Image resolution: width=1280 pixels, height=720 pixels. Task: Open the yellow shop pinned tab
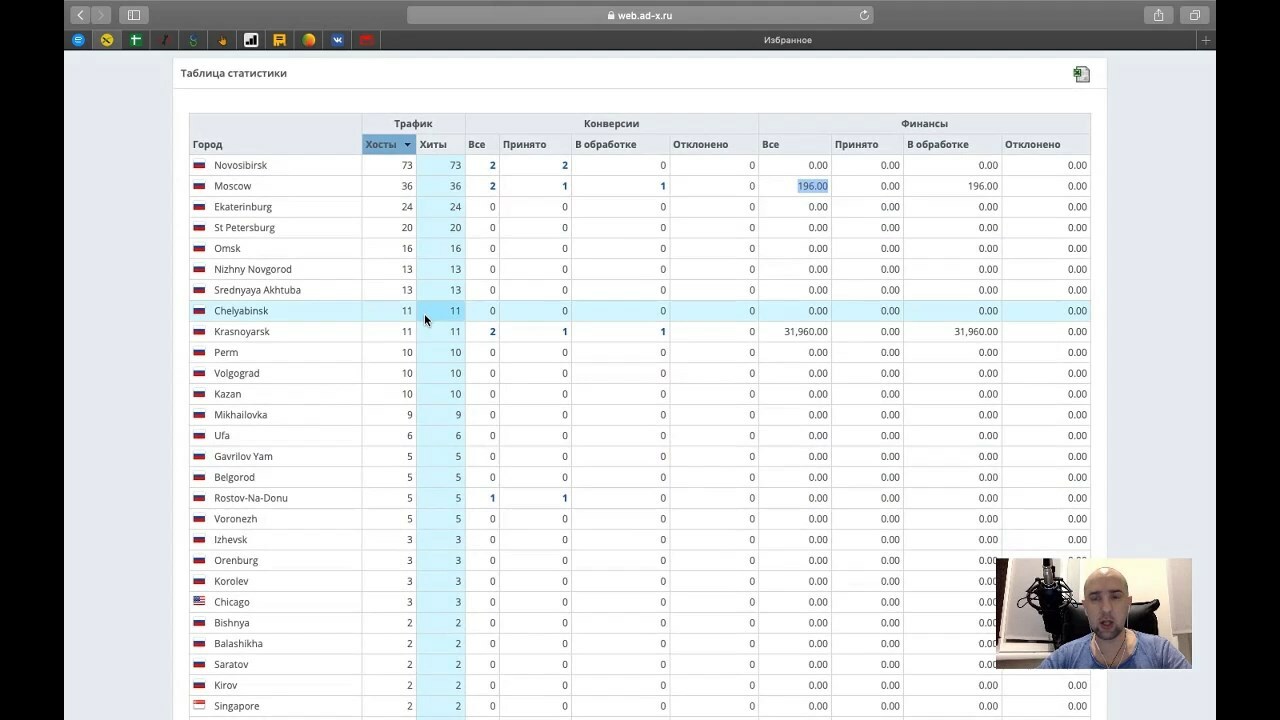280,40
